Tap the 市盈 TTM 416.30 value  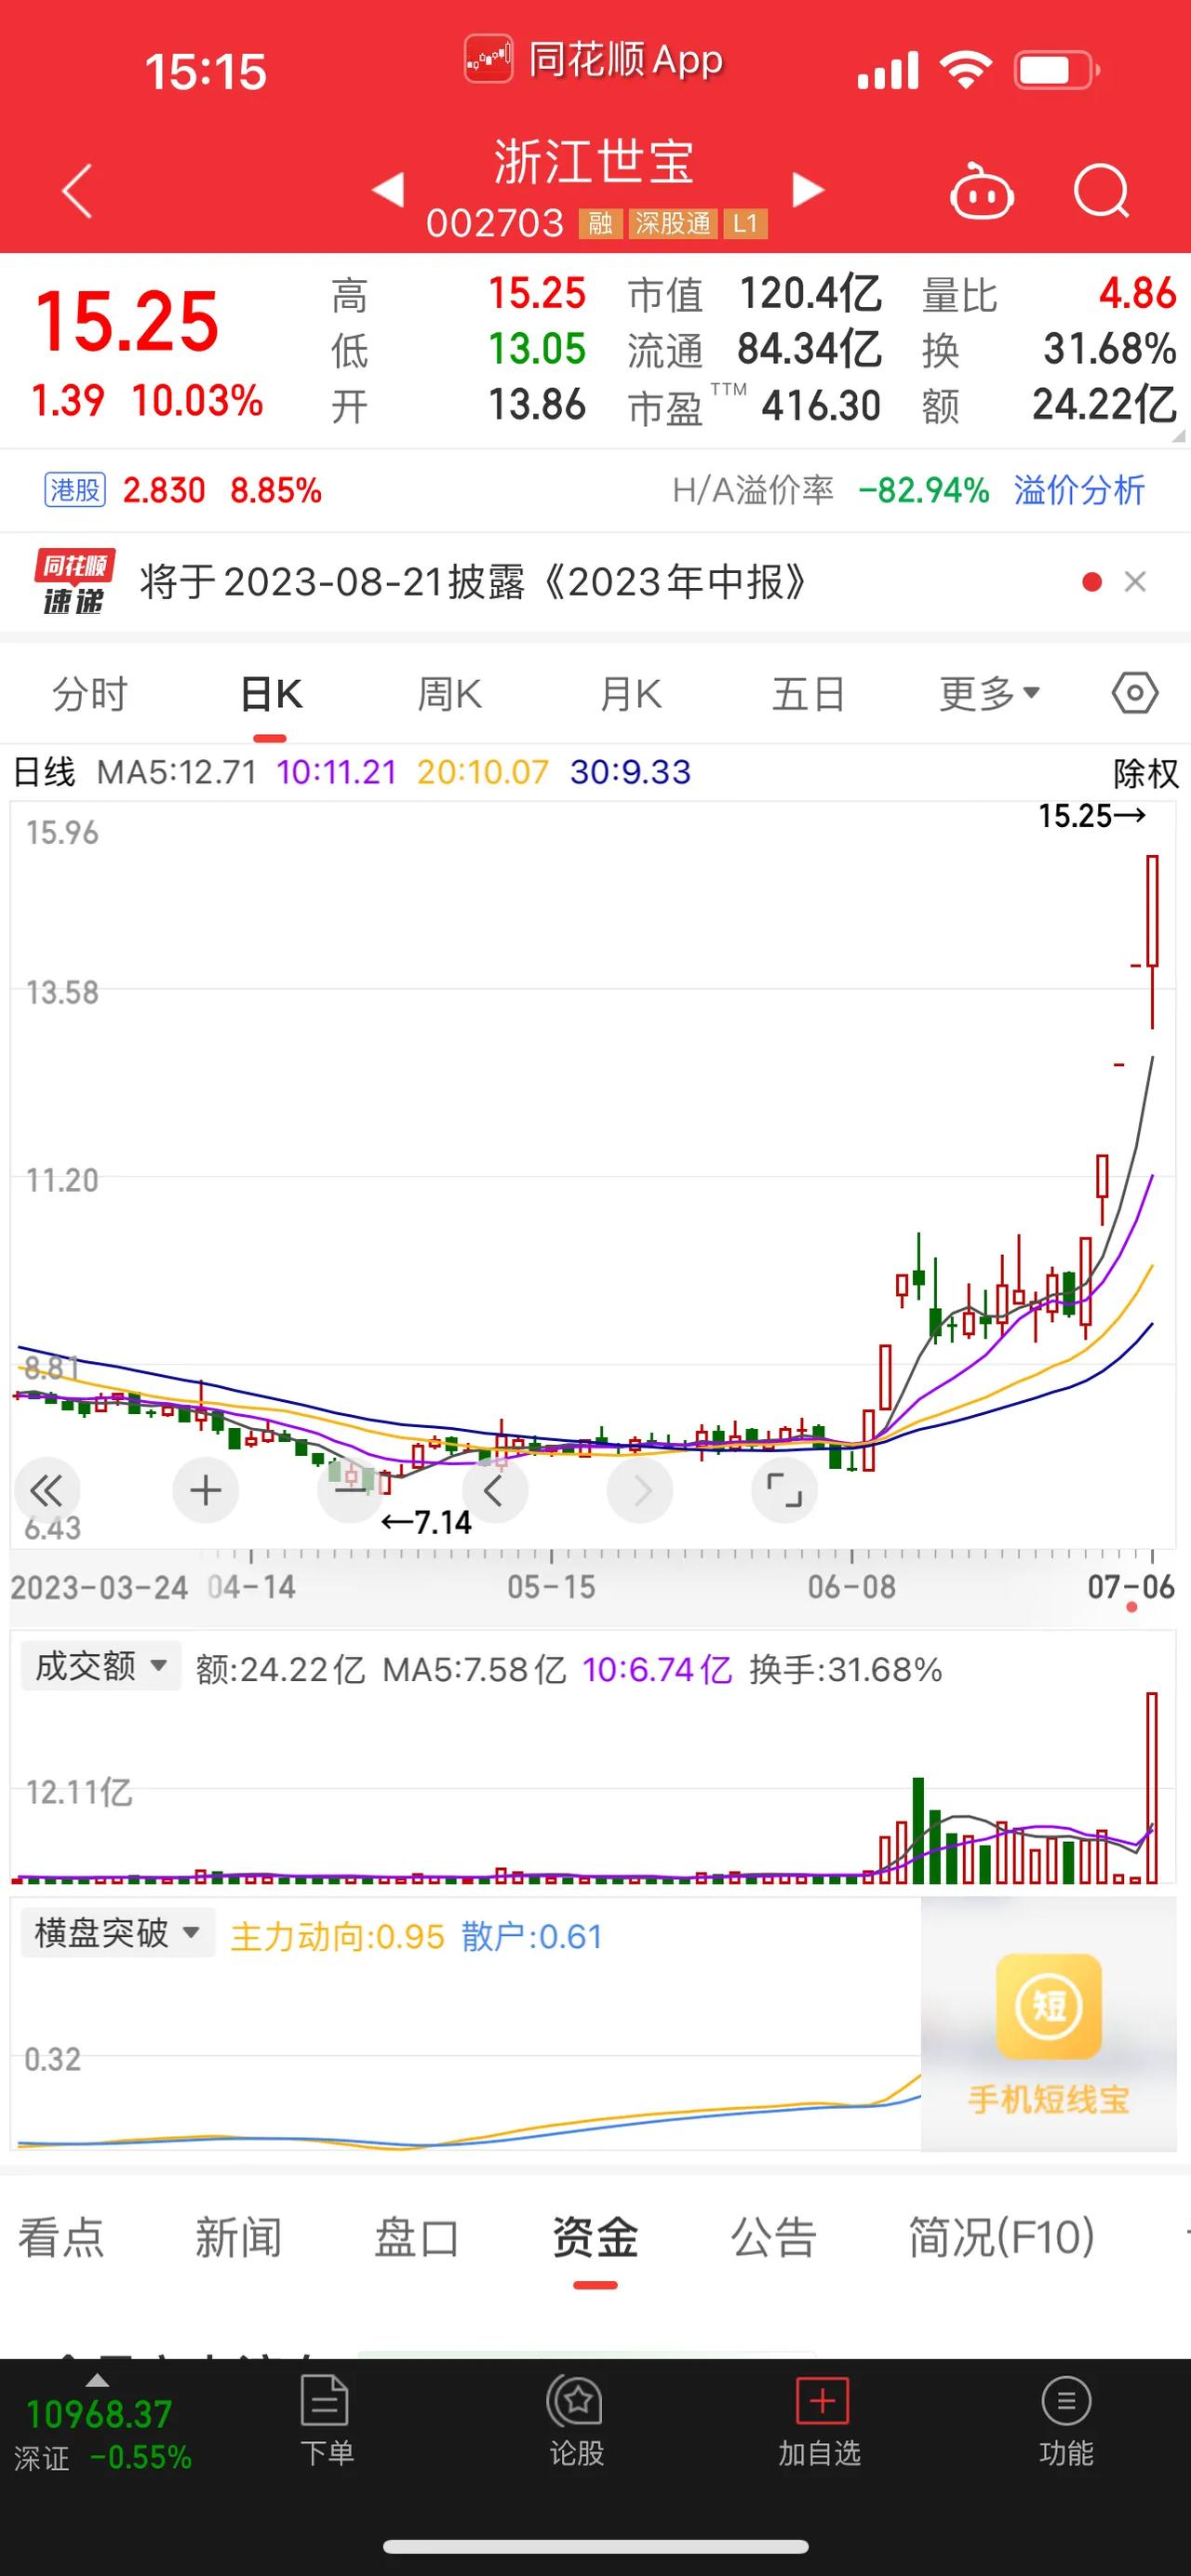(821, 405)
